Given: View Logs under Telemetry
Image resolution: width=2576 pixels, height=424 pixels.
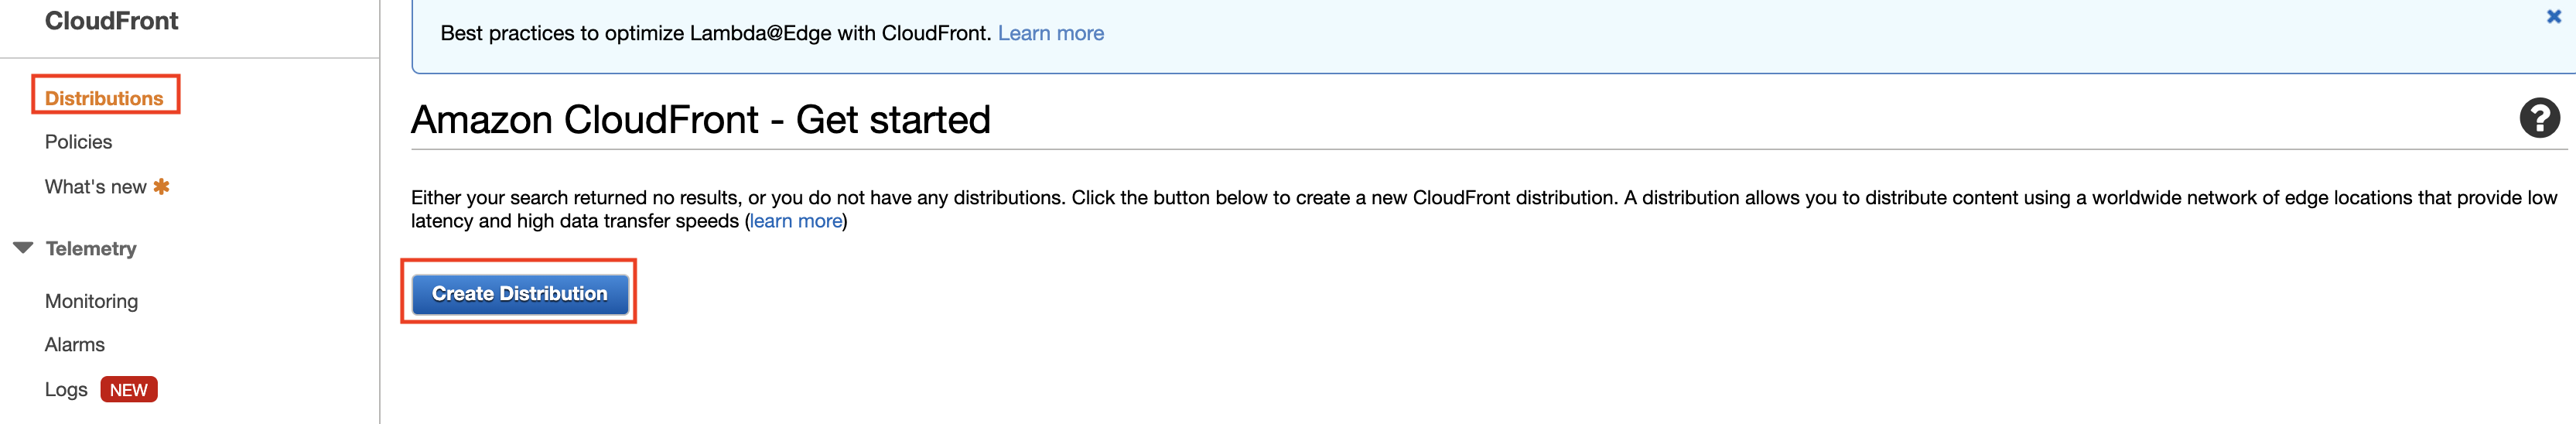Looking at the screenshot, I should 66,390.
